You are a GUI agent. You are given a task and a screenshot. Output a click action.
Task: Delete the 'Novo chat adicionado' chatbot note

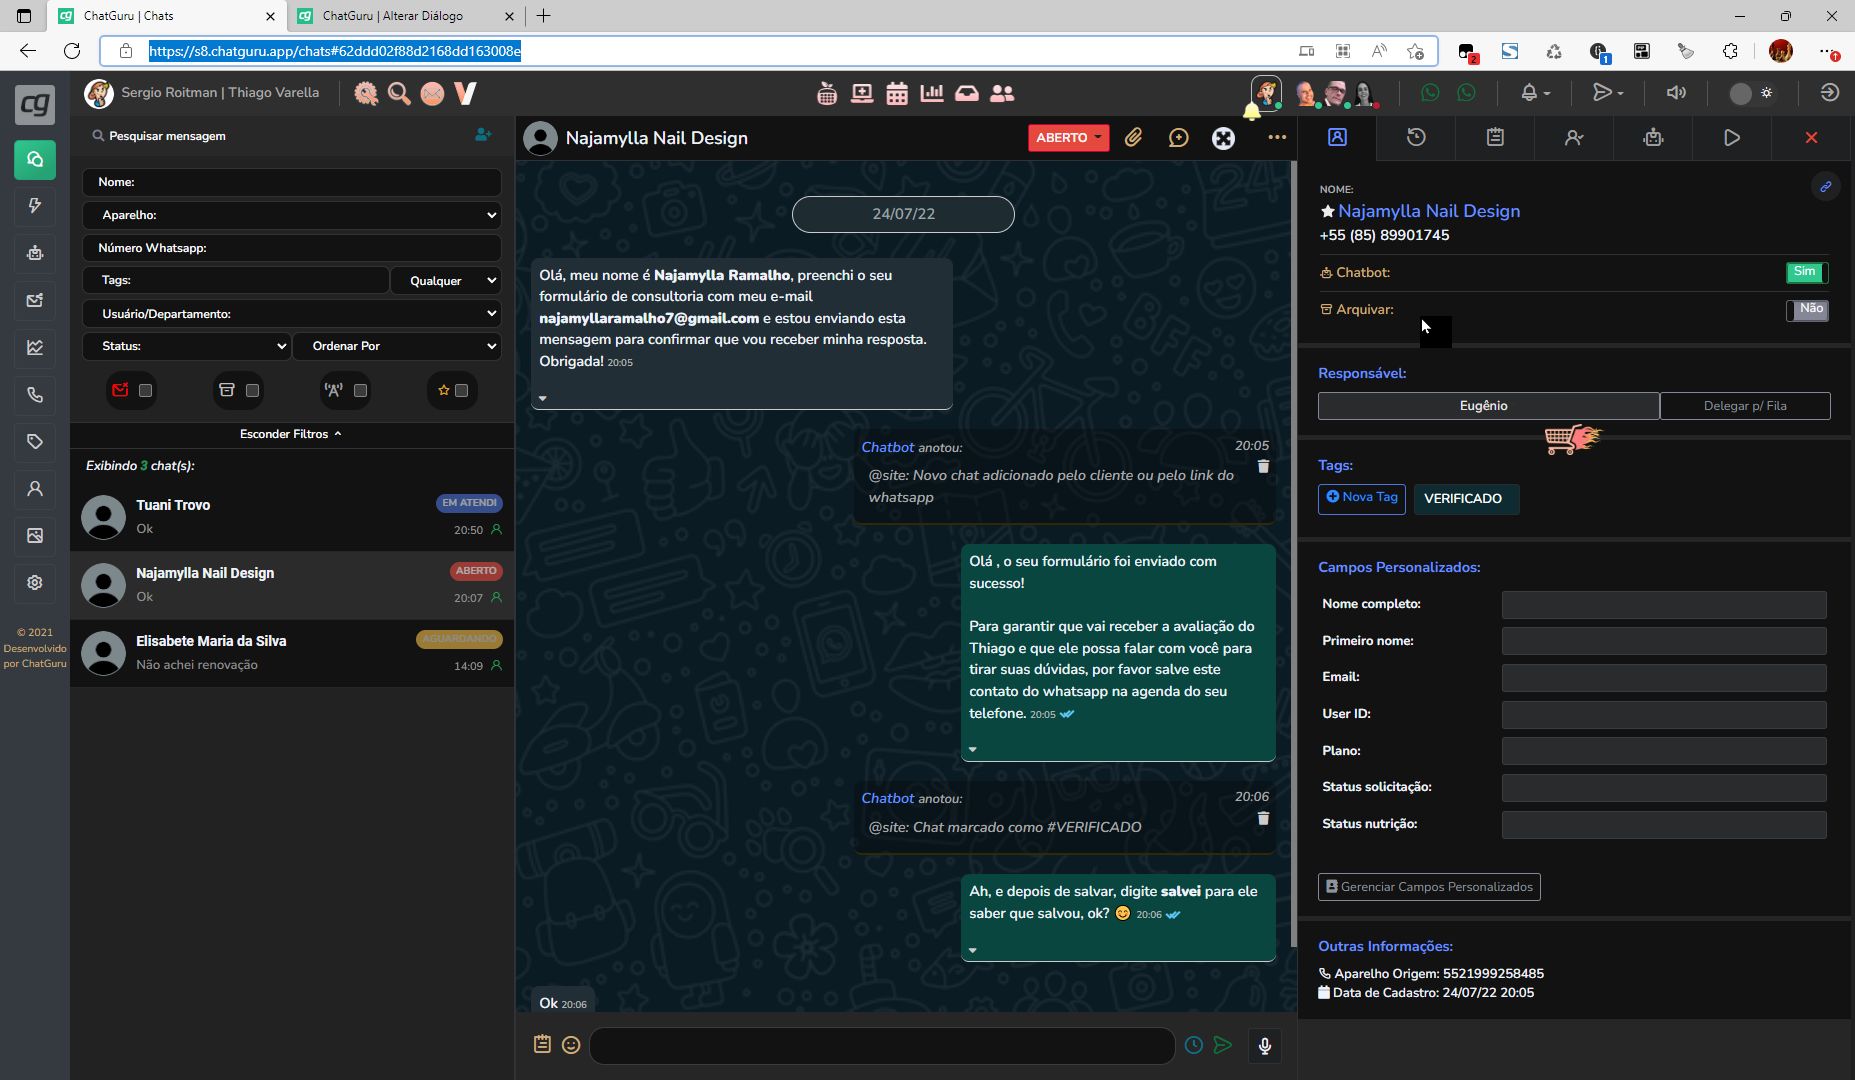(x=1263, y=467)
